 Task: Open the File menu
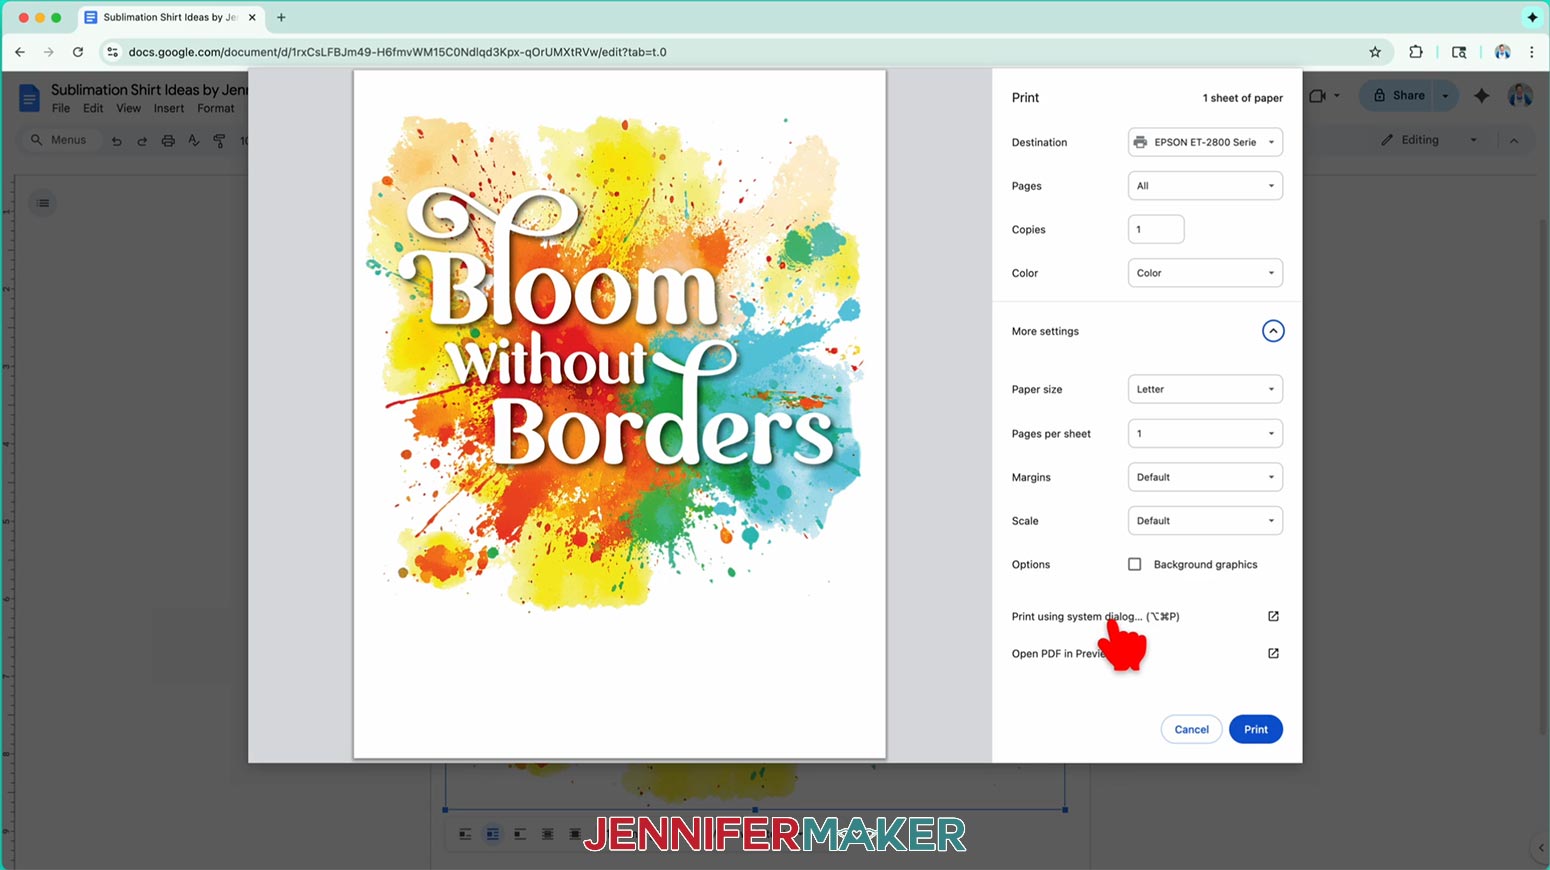coord(61,108)
